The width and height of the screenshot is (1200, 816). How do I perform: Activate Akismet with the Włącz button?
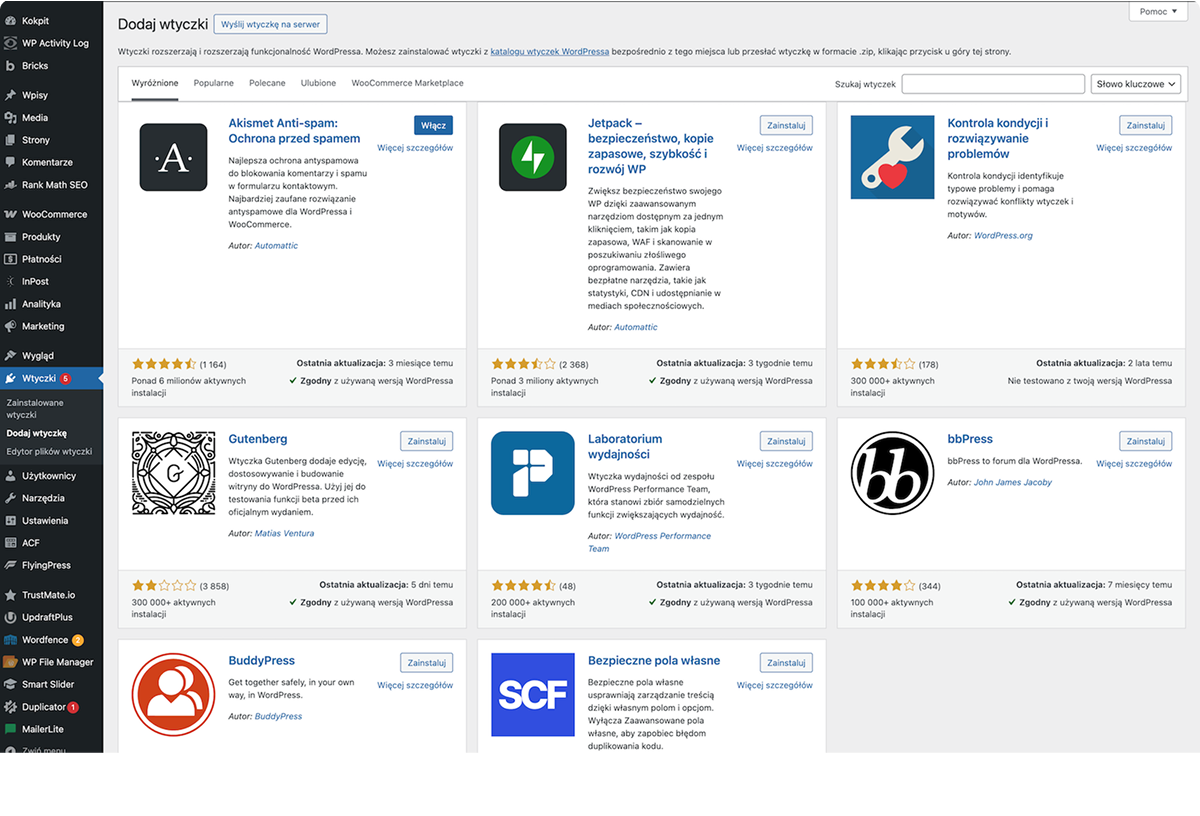pos(433,125)
